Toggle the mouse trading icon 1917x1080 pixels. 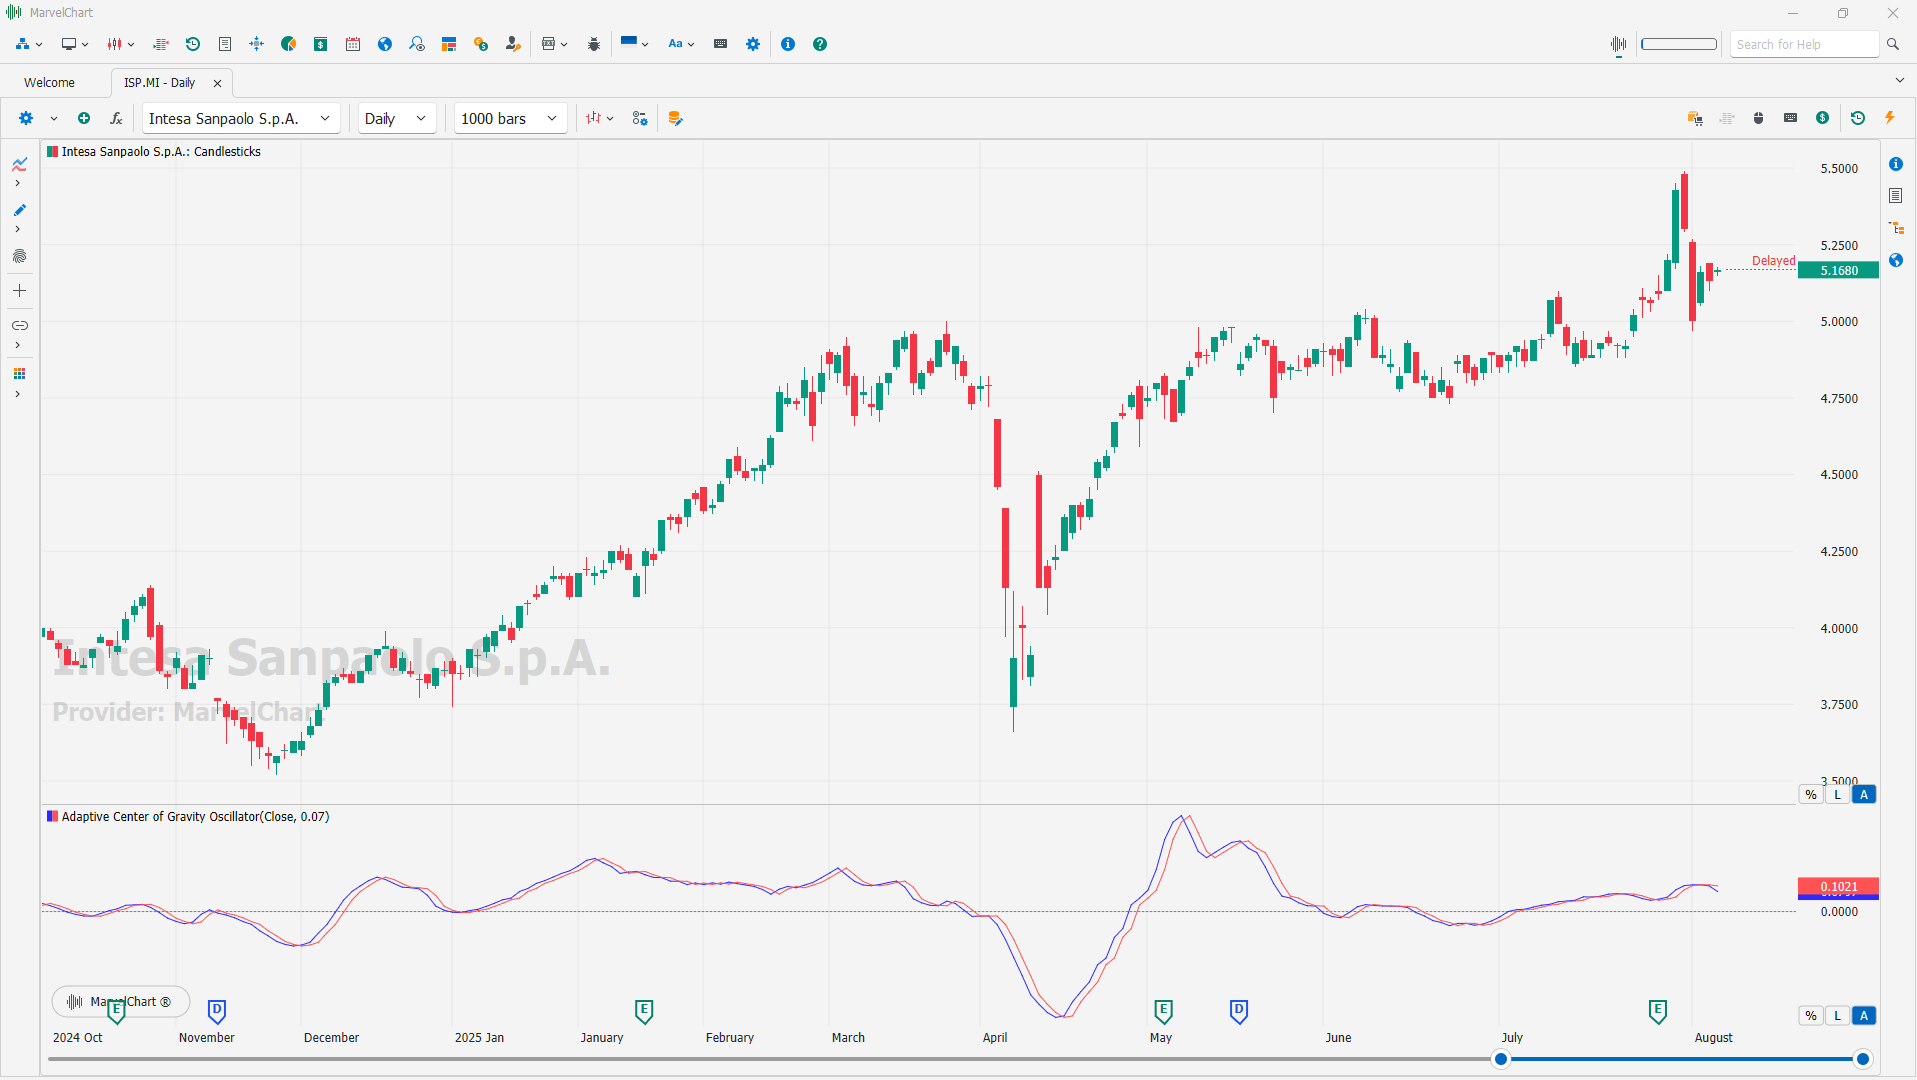pyautogui.click(x=1759, y=118)
